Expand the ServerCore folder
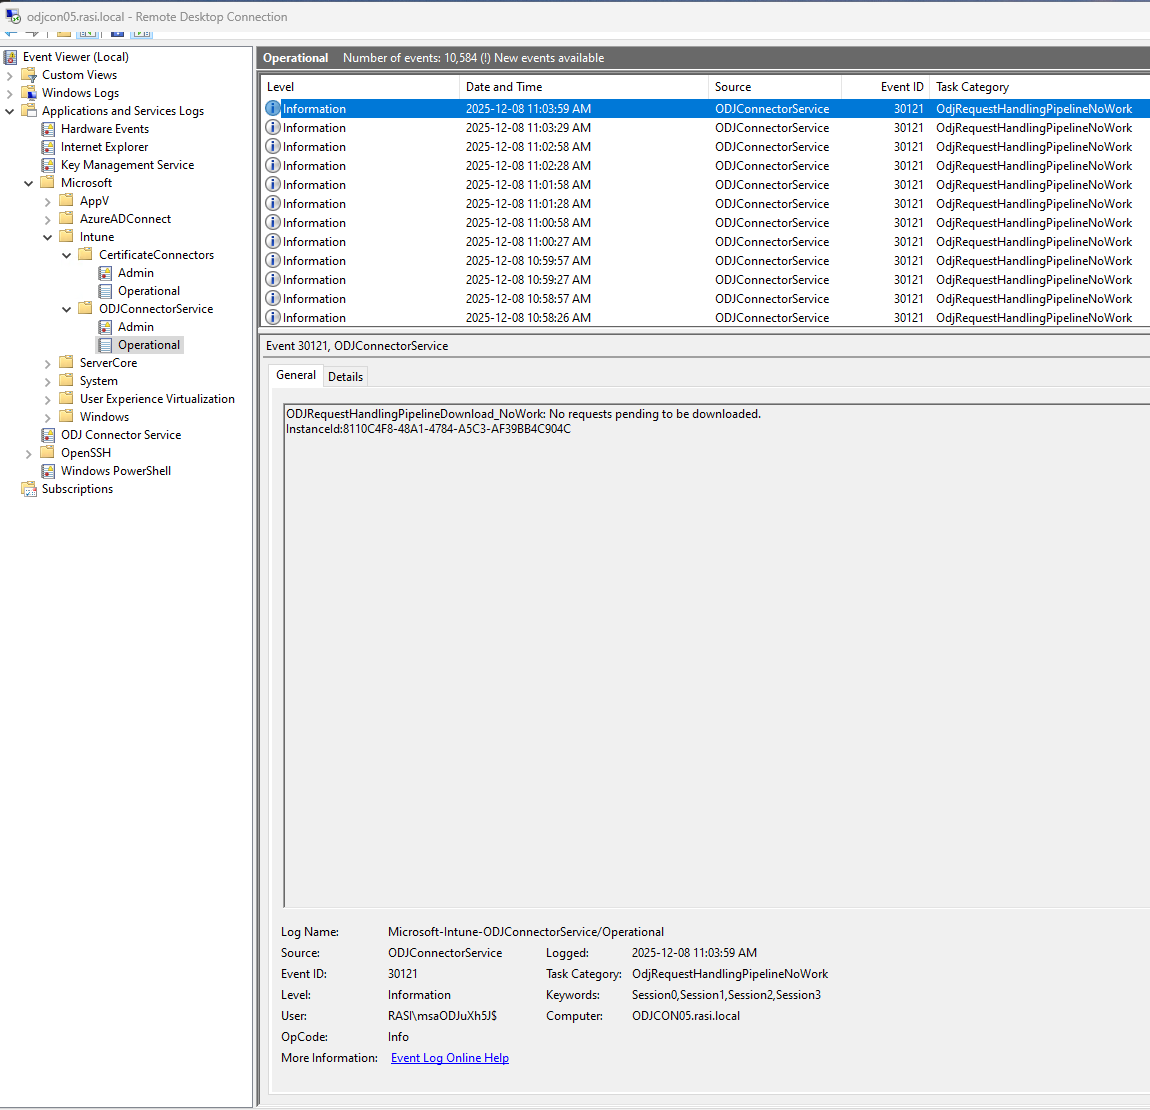 point(48,364)
